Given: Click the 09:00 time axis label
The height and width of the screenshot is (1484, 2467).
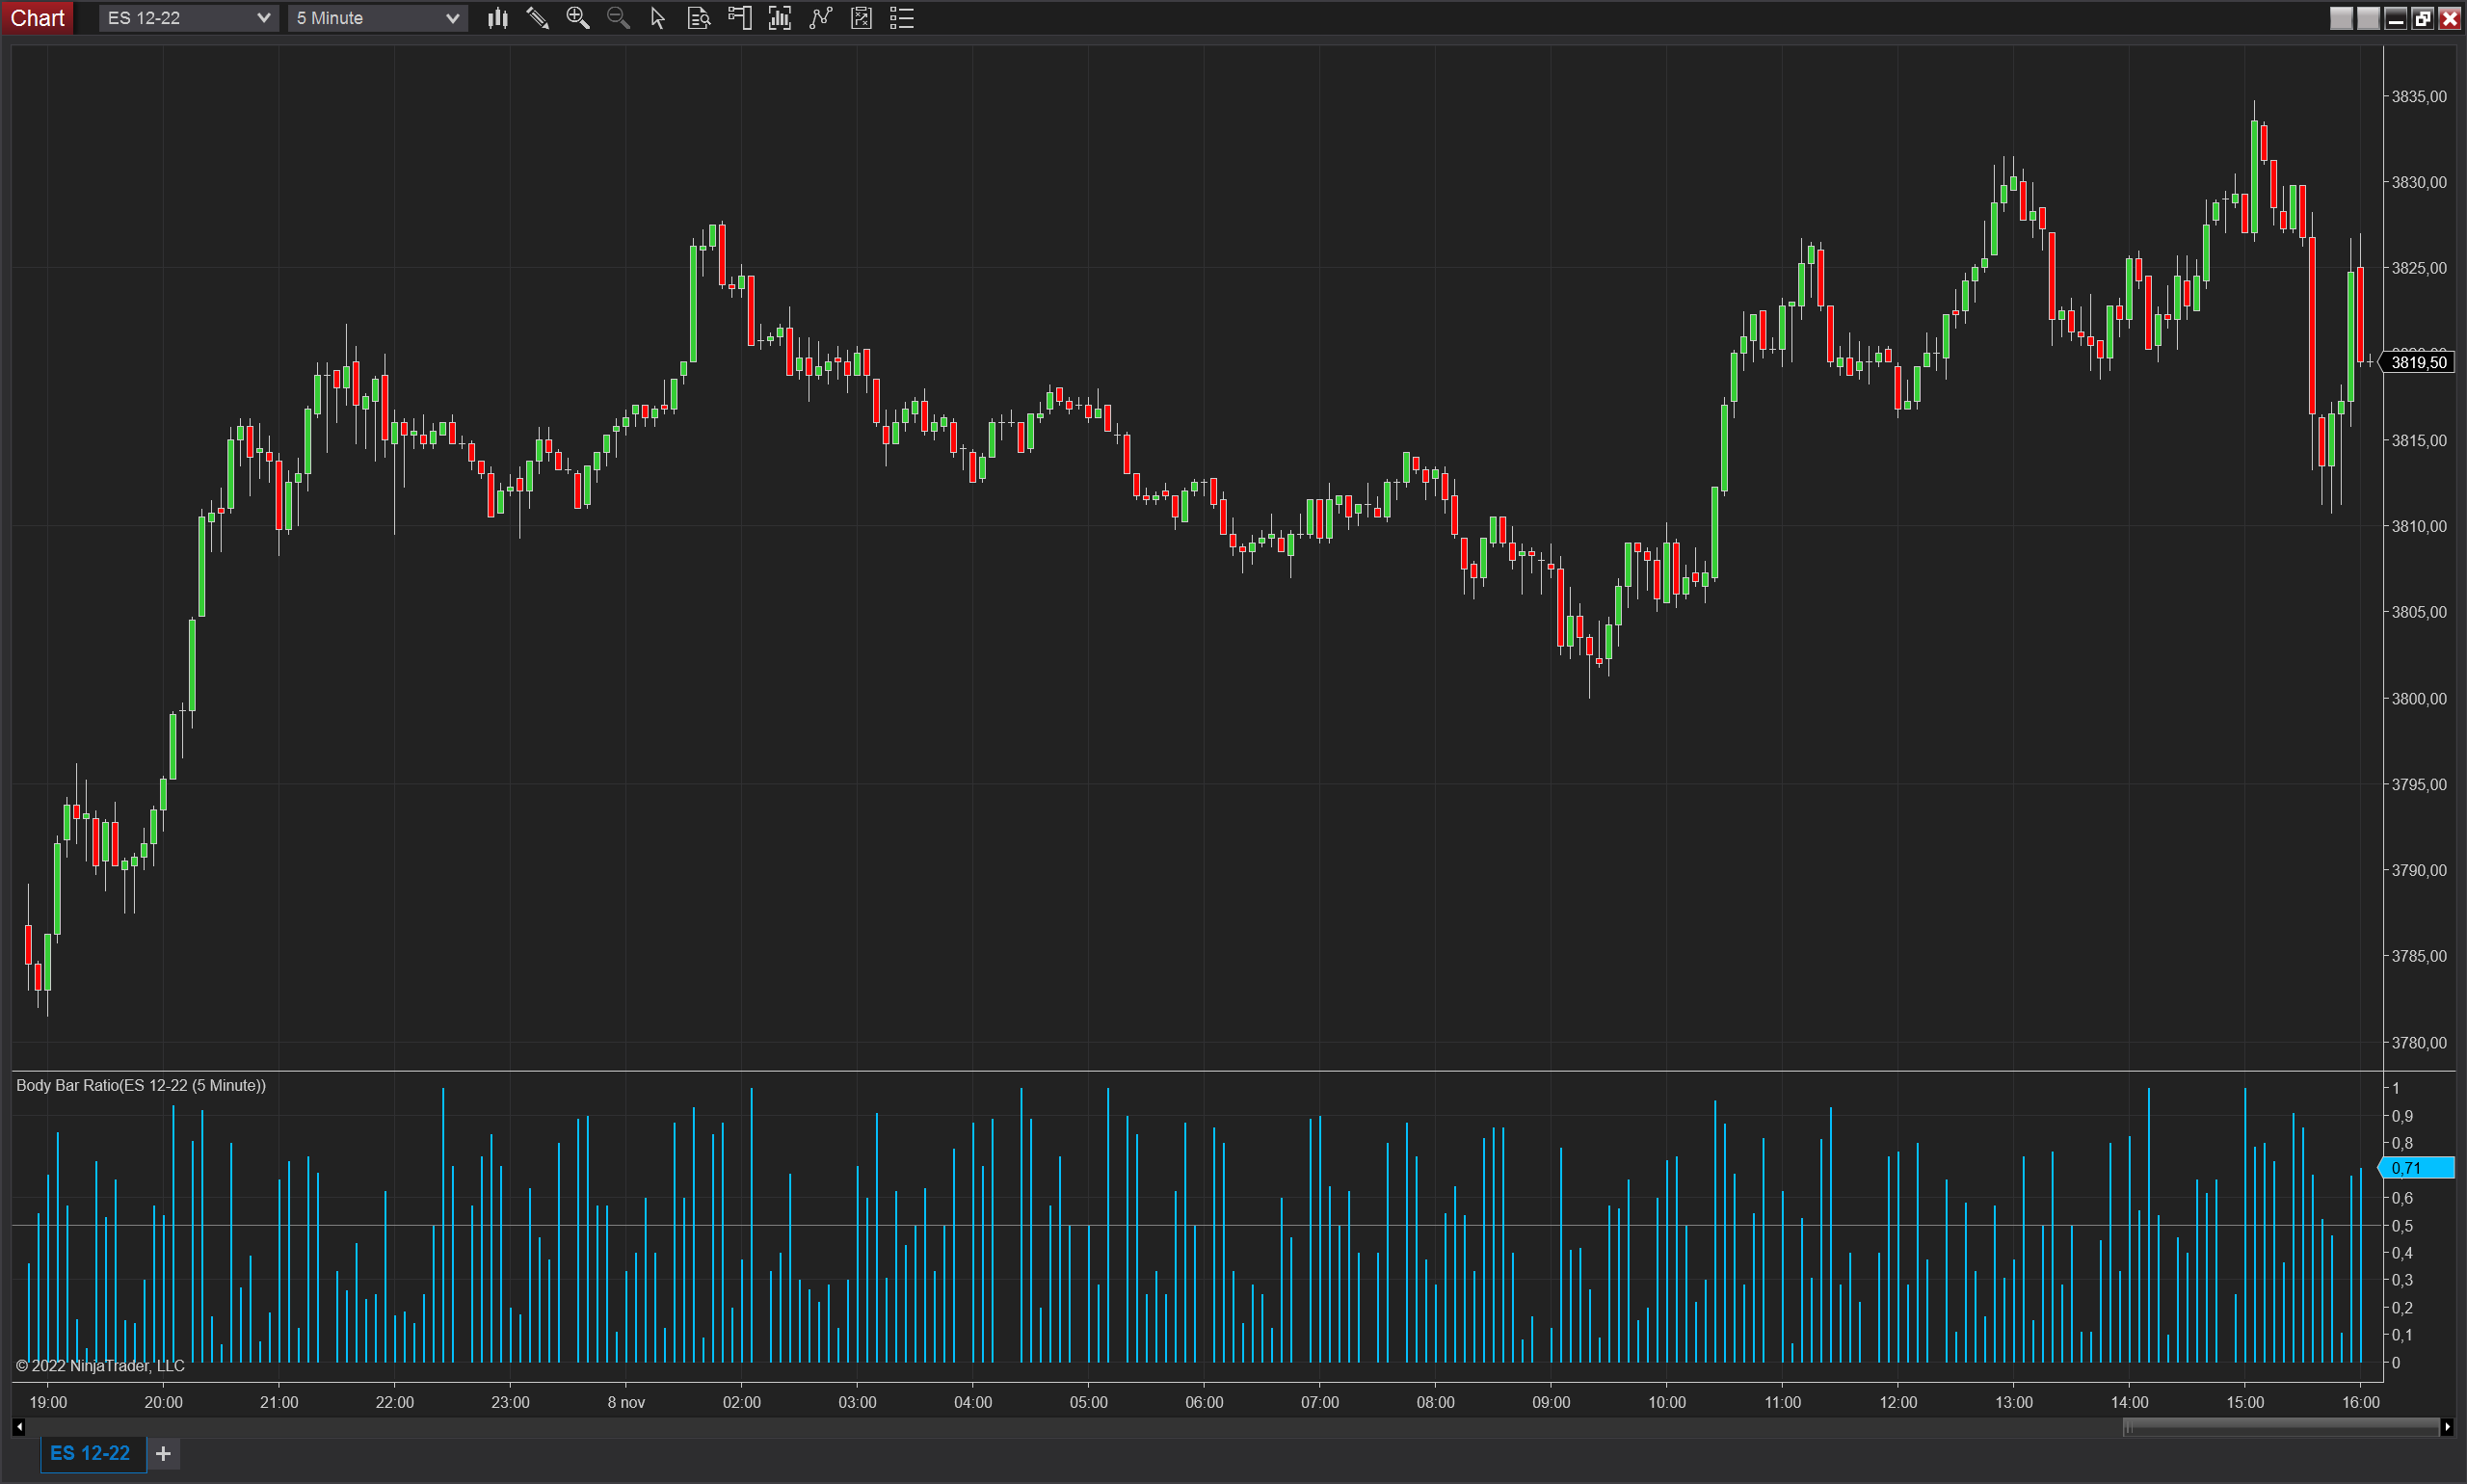Looking at the screenshot, I should (1551, 1402).
